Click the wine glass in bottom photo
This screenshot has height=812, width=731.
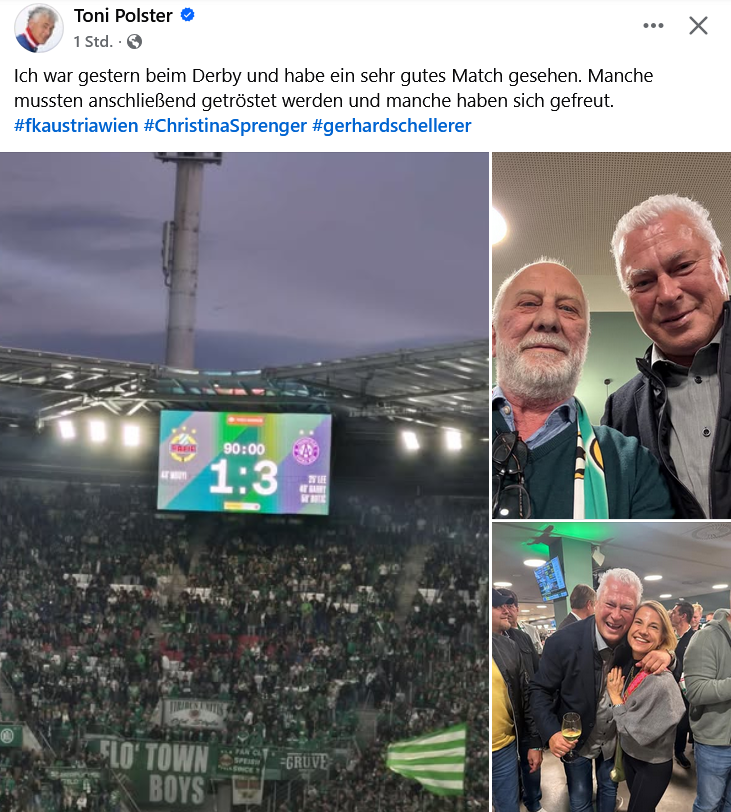pyautogui.click(x=571, y=734)
